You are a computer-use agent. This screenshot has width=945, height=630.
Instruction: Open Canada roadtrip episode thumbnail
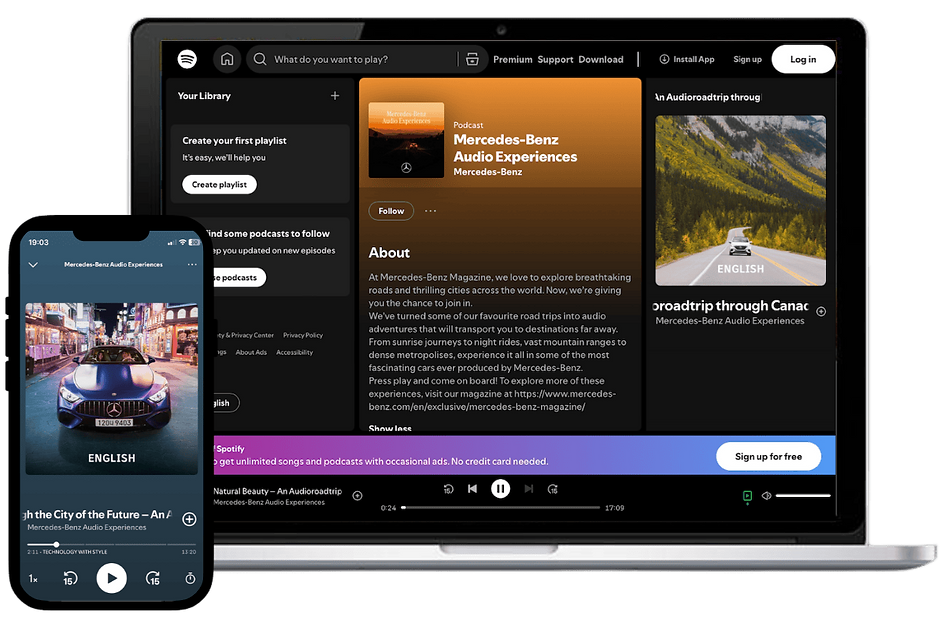click(x=740, y=200)
